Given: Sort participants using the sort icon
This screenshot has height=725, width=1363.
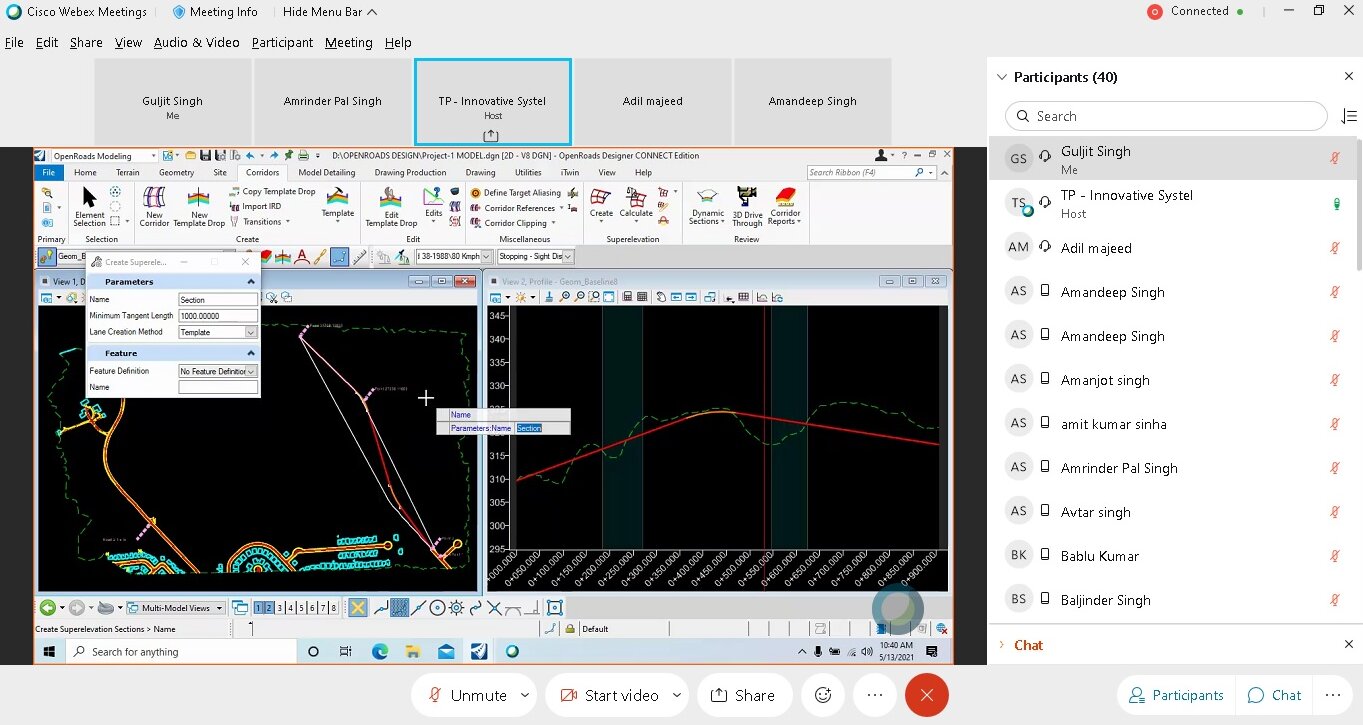Looking at the screenshot, I should coord(1349,116).
